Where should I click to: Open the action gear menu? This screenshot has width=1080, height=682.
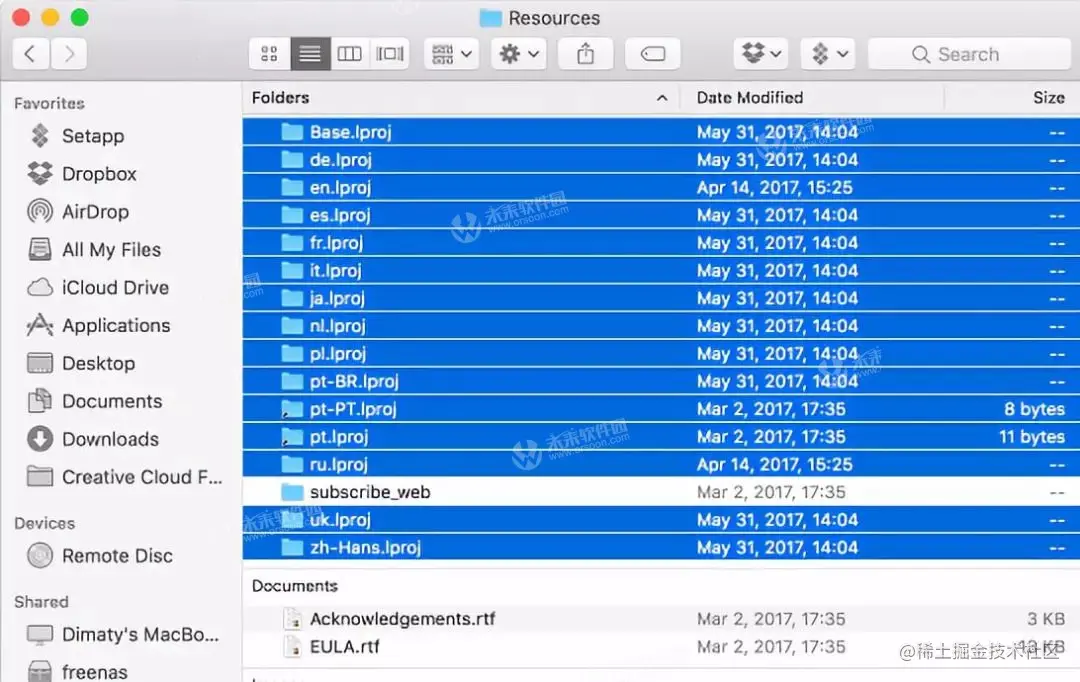click(x=519, y=54)
